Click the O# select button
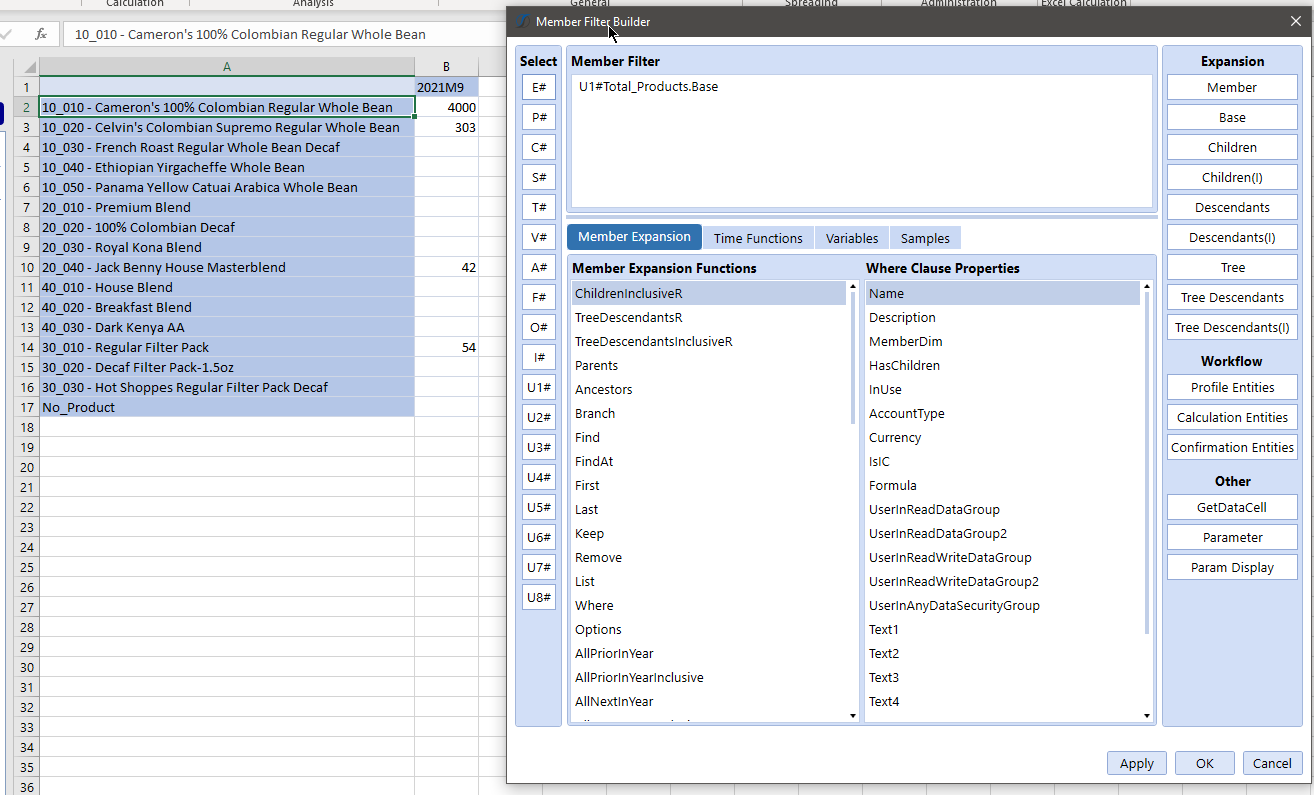This screenshot has width=1314, height=795. tap(539, 327)
